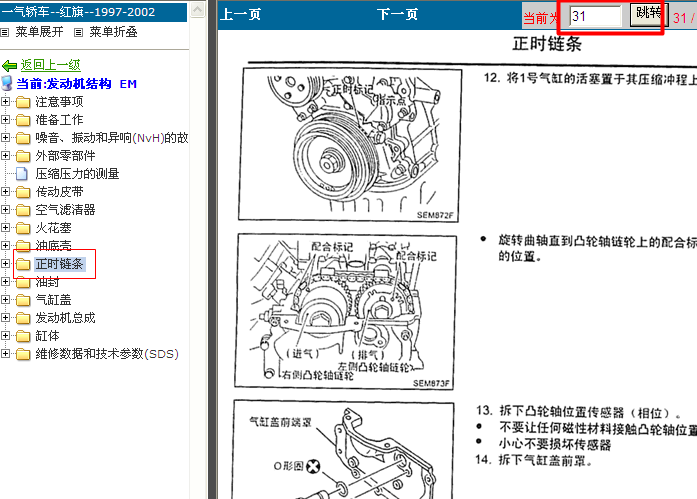The height and width of the screenshot is (499, 697).
Task: Click the 菜单折叠 list icon
Action: pyautogui.click(x=78, y=32)
